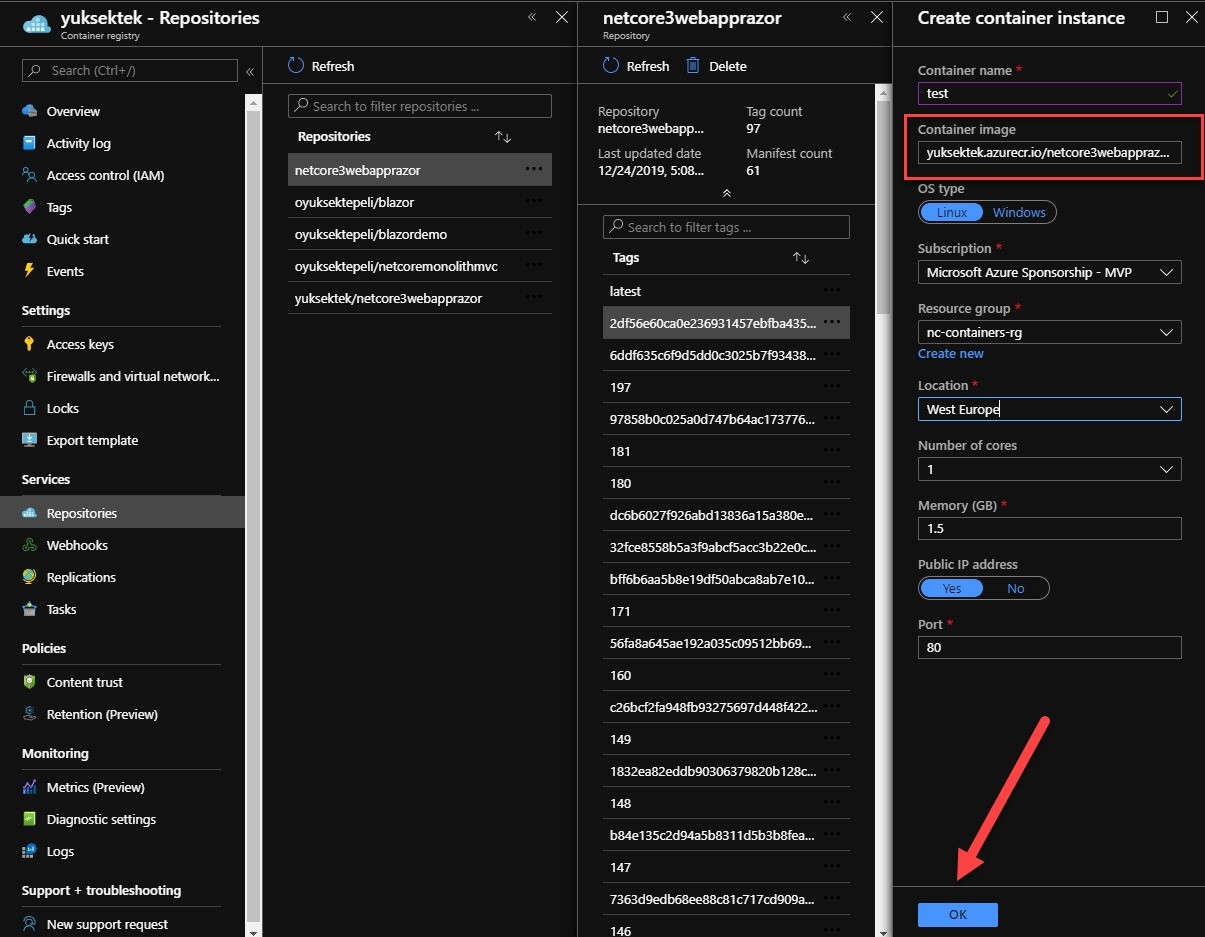Click the Metrics (Preview) chart icon

tap(29, 787)
